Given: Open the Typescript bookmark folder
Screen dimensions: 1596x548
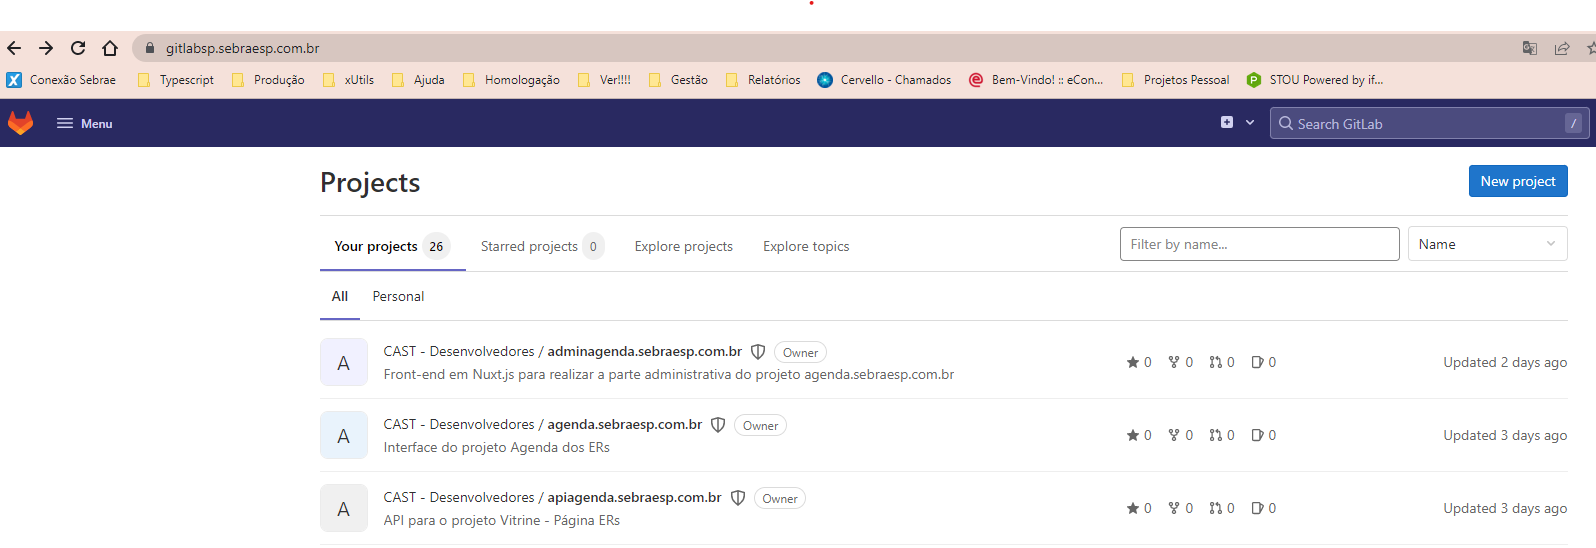Looking at the screenshot, I should [x=176, y=80].
